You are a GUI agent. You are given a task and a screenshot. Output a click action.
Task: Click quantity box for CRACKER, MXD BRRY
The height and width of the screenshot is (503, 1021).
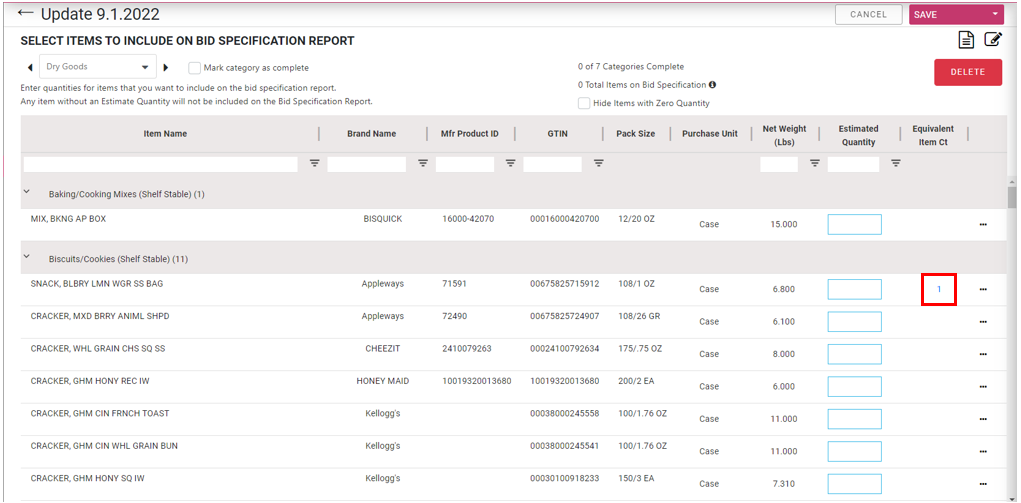pyautogui.click(x=854, y=321)
